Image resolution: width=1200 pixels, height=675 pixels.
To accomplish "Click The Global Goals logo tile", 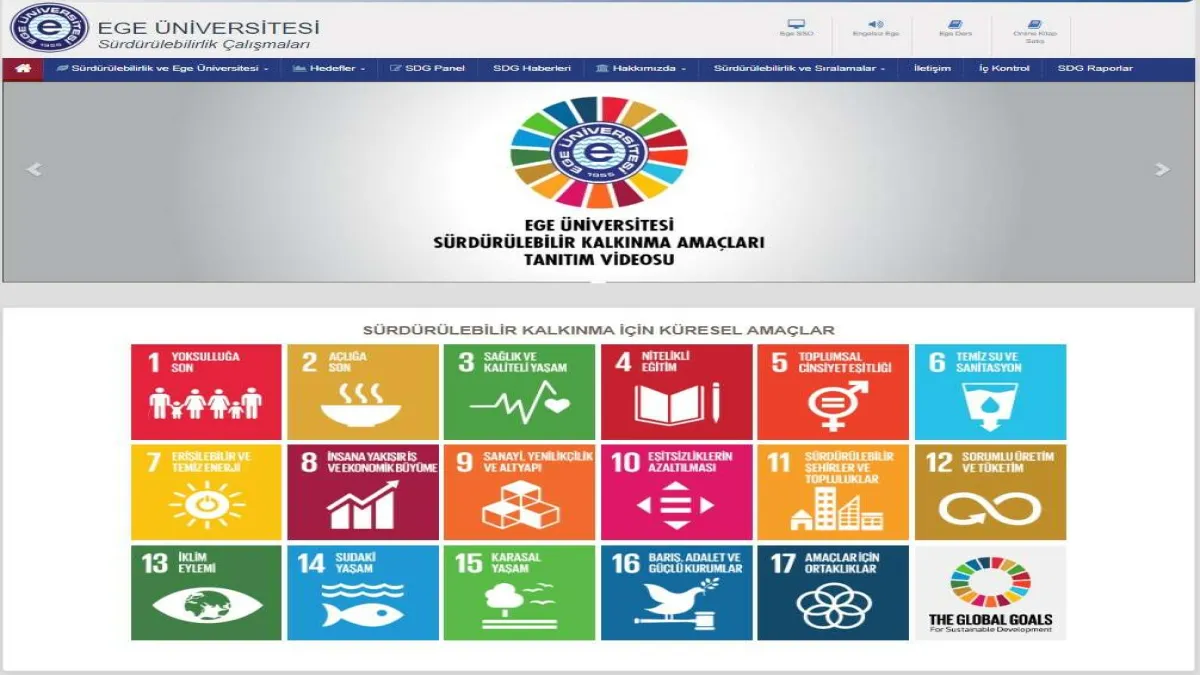I will point(990,592).
